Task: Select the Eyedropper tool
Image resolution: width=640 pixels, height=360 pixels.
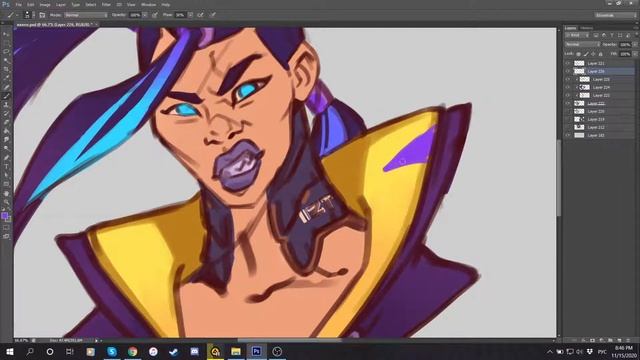Action: click(x=6, y=78)
